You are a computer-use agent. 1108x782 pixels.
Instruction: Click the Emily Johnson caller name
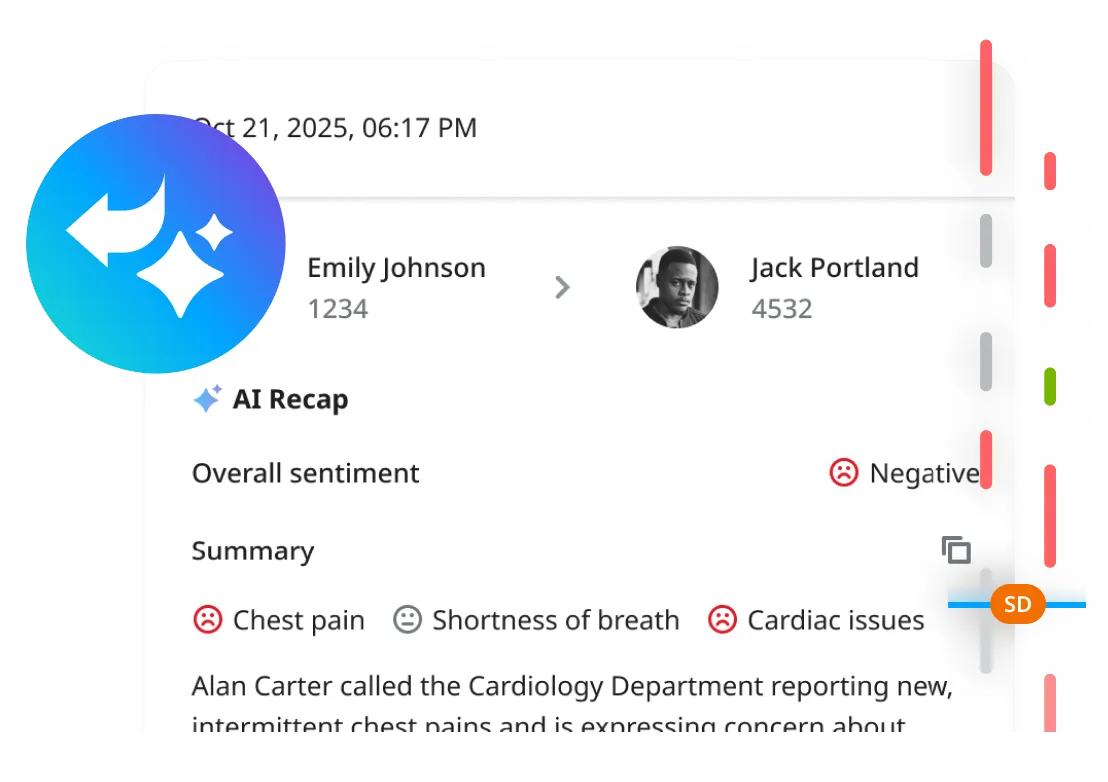(x=396, y=267)
